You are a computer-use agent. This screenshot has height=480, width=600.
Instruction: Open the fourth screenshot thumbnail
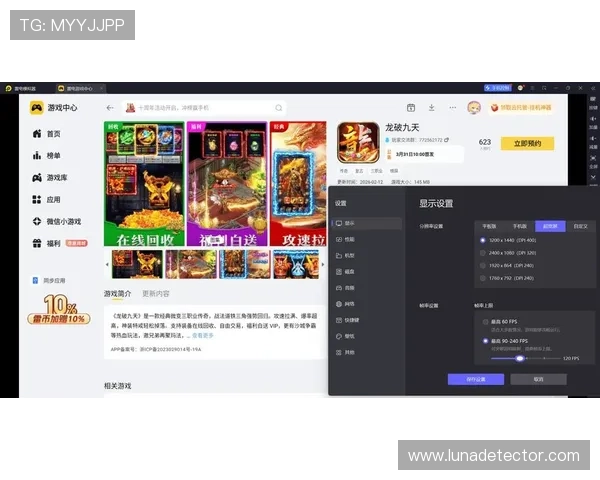pos(296,264)
